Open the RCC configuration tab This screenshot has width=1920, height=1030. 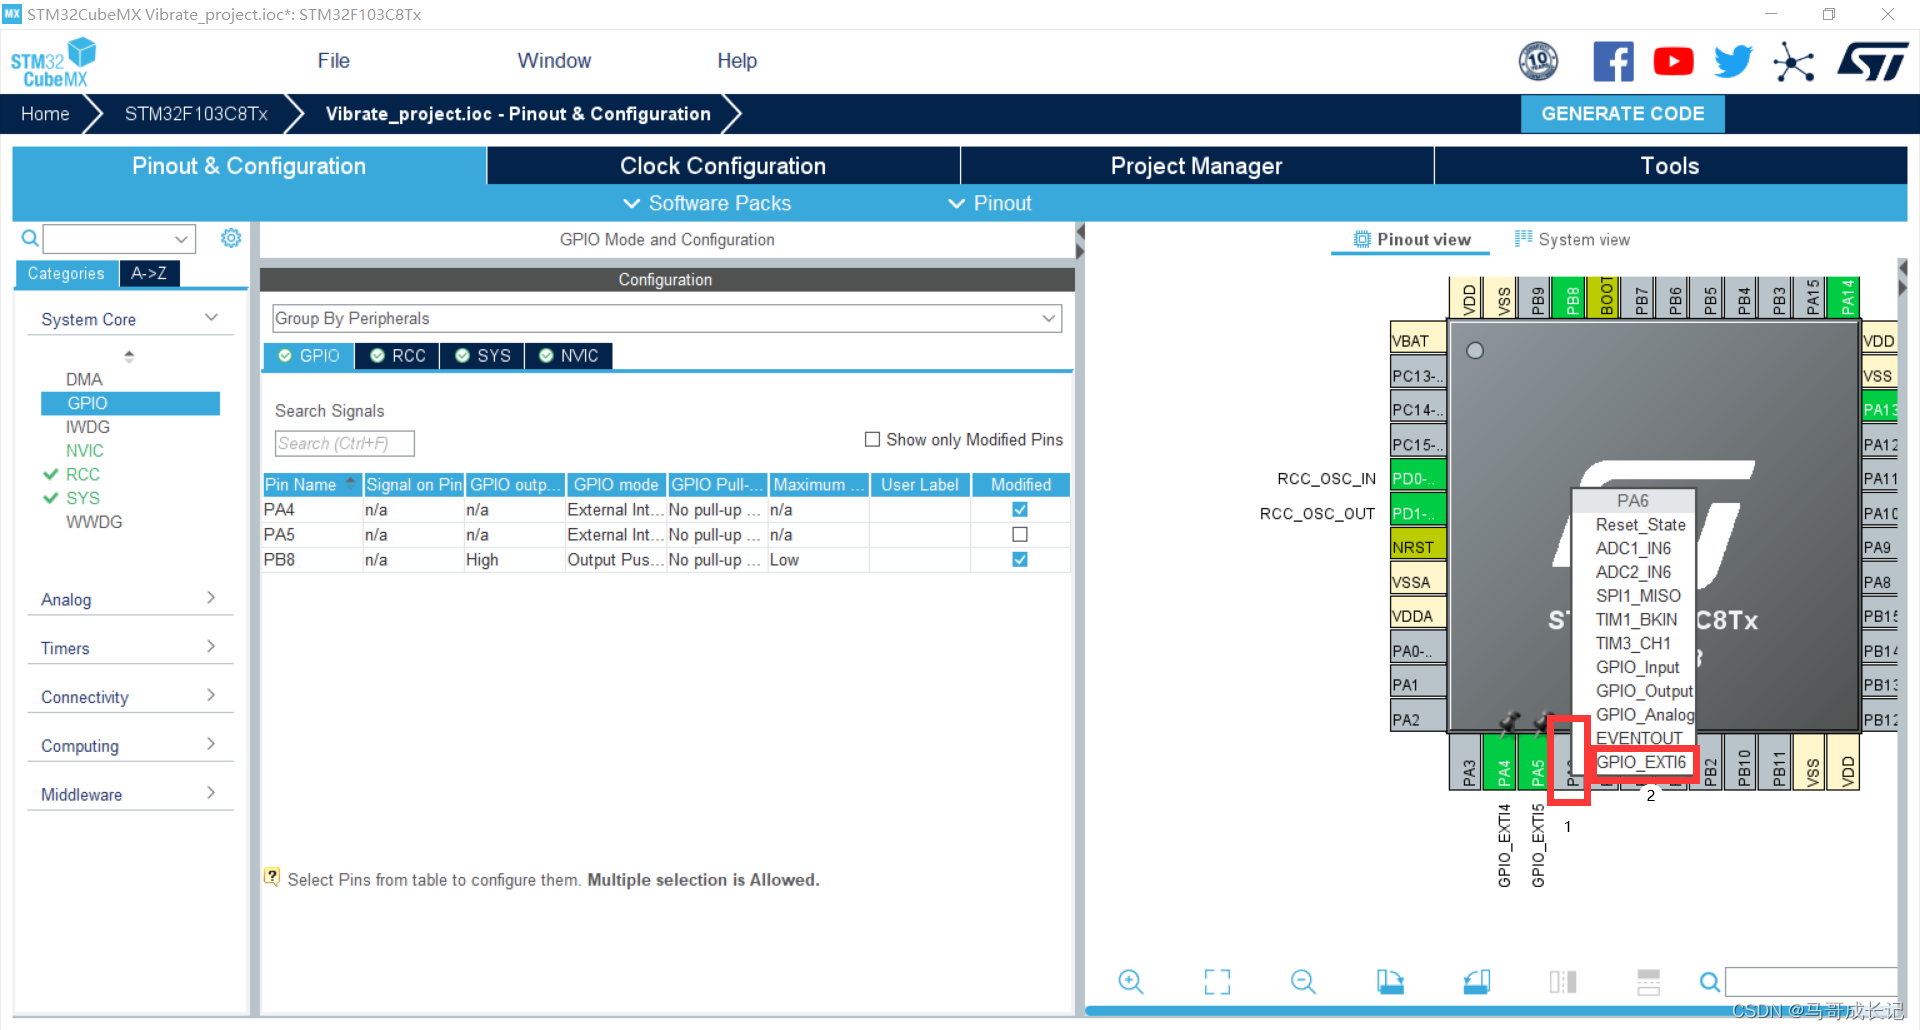397,356
